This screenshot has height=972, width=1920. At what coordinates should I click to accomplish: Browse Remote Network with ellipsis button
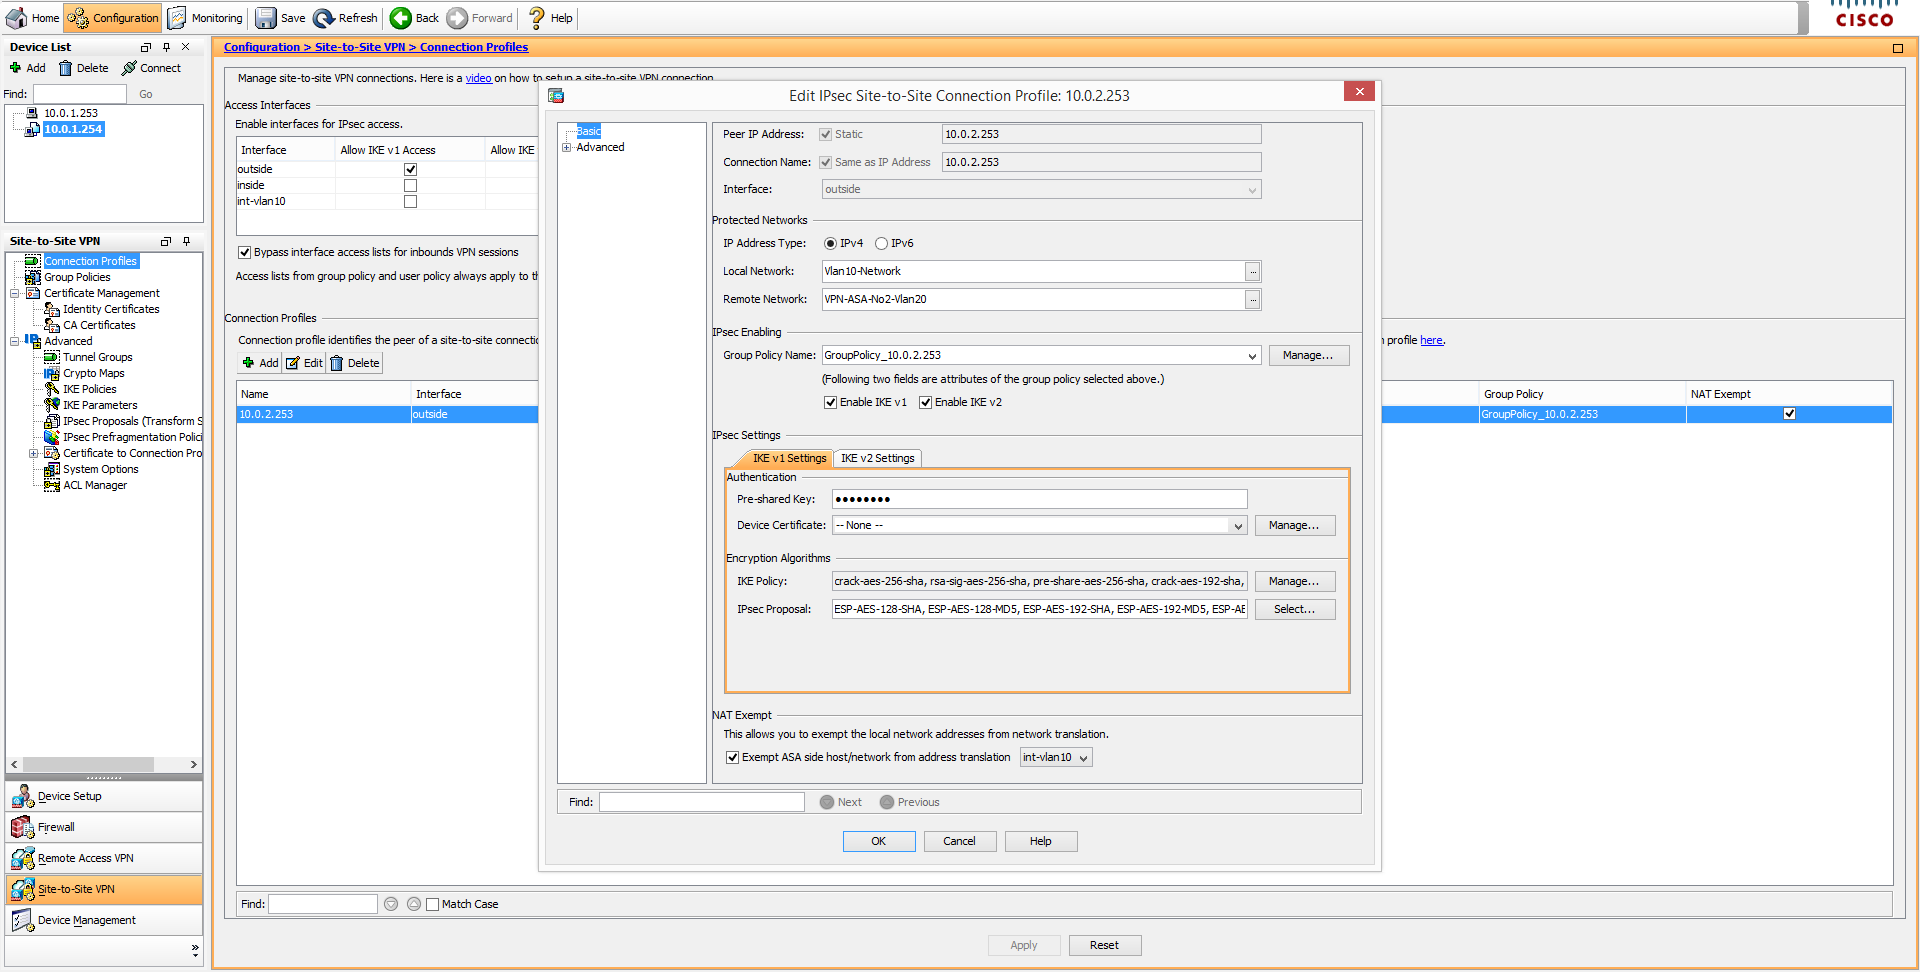(x=1252, y=300)
